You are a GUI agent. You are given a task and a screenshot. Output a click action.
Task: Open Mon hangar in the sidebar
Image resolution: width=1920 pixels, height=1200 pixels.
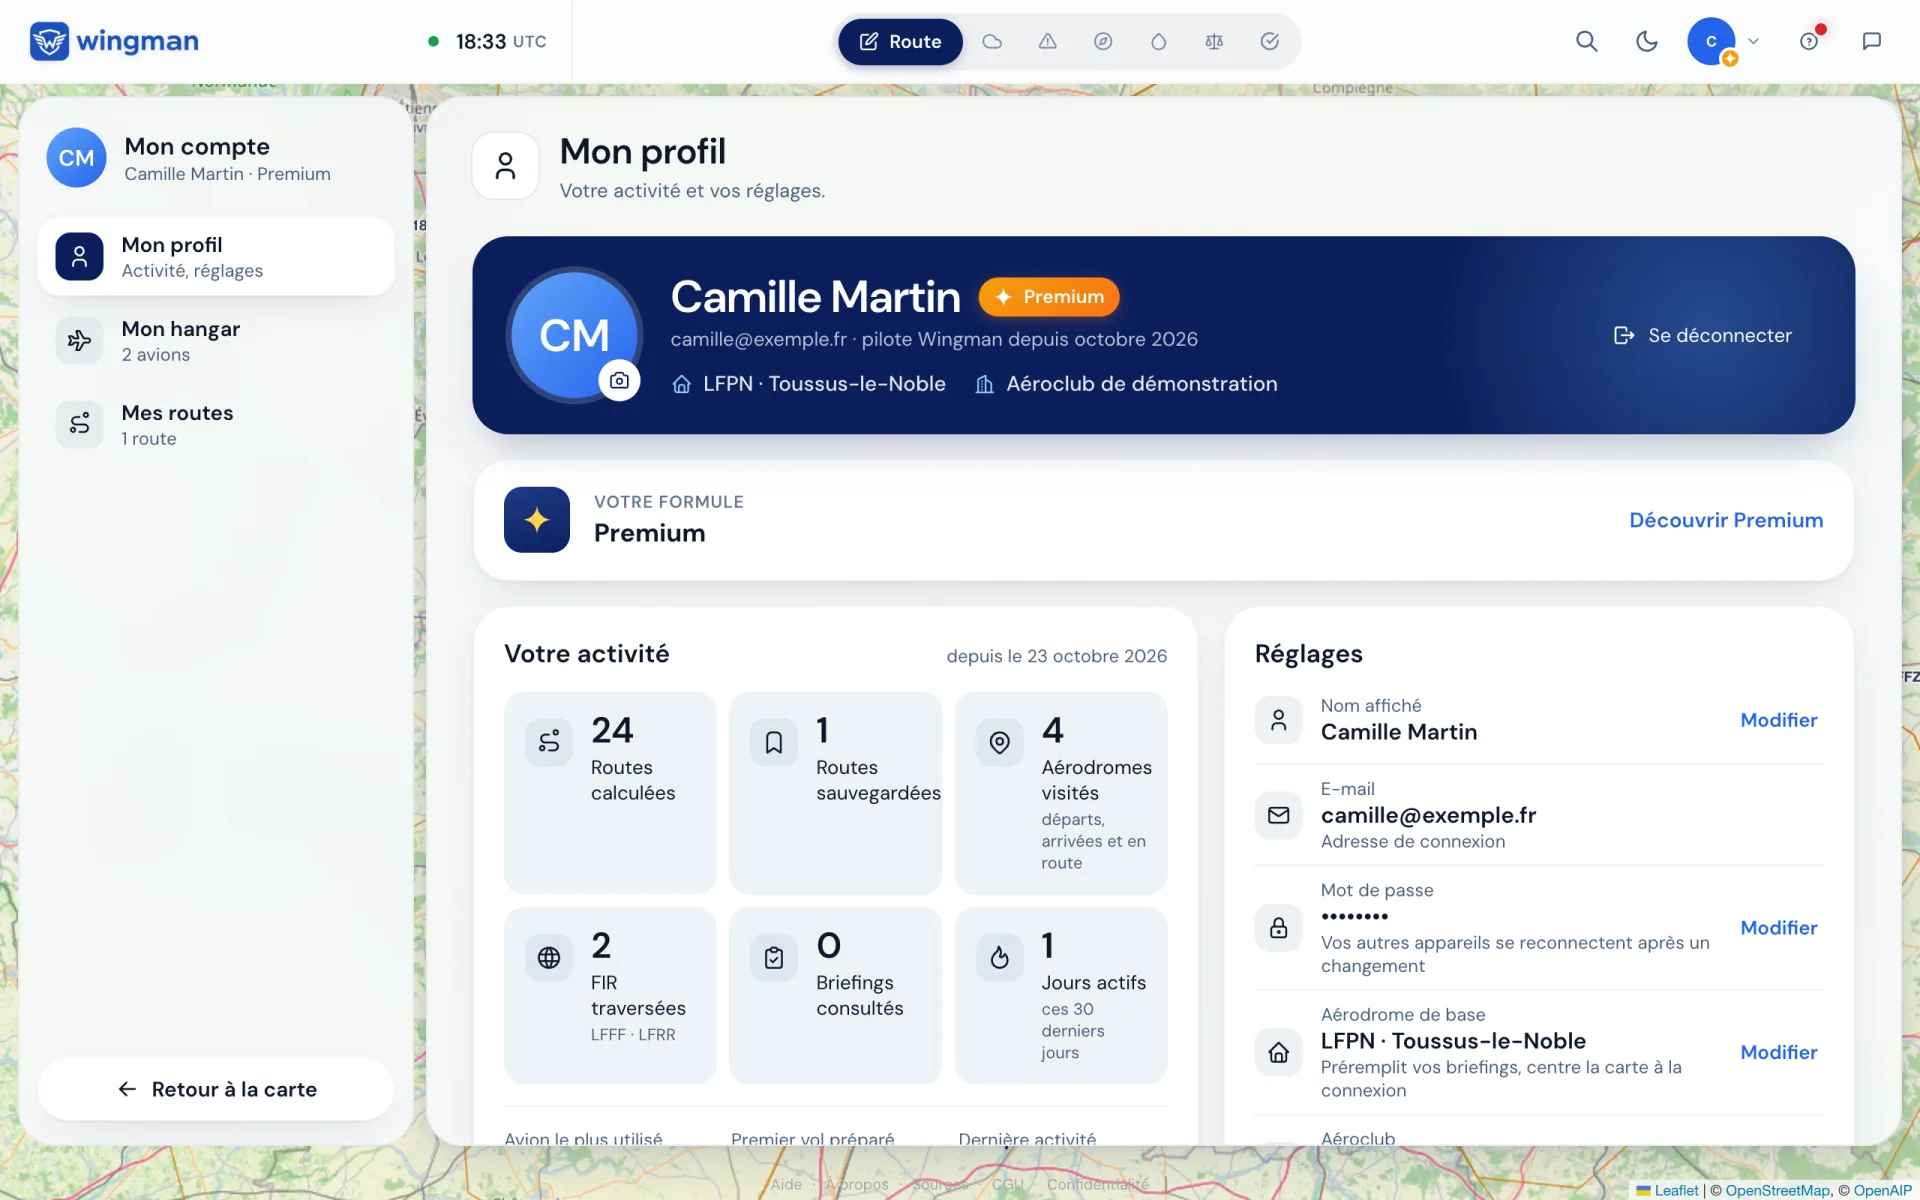(x=216, y=341)
